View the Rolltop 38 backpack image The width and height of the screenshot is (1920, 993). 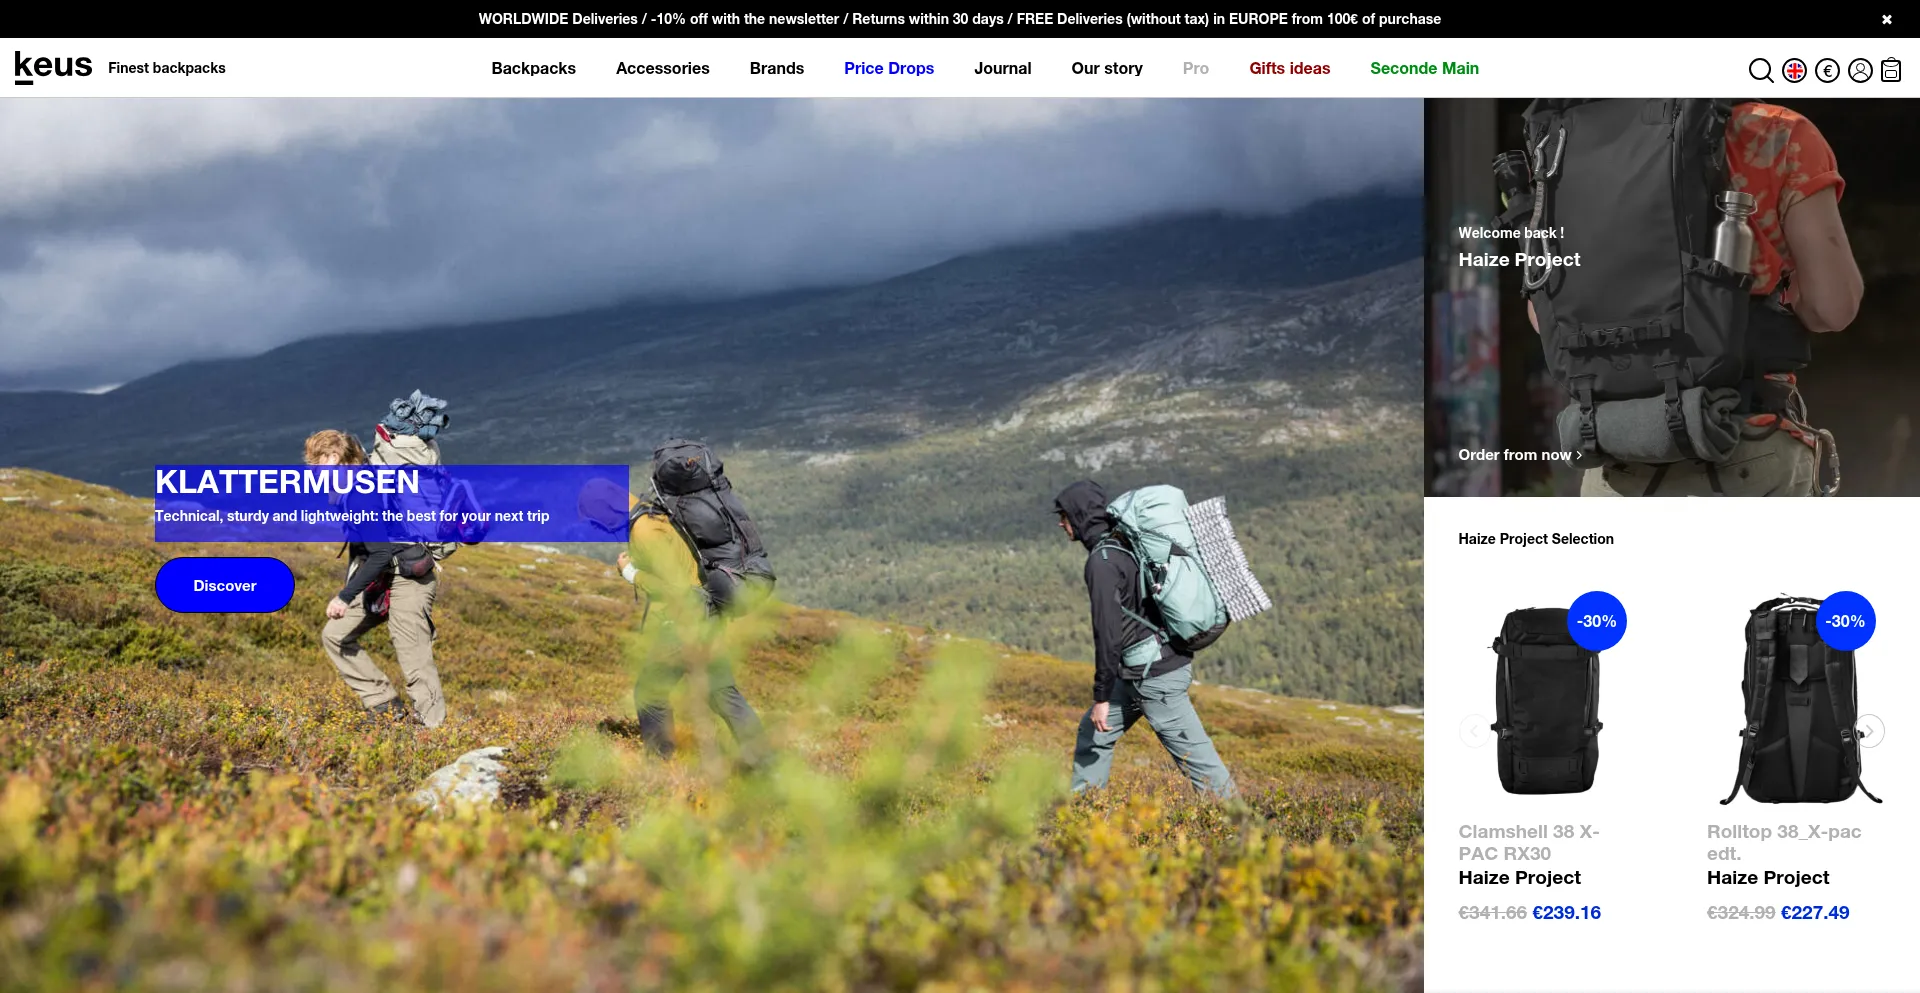click(1801, 700)
